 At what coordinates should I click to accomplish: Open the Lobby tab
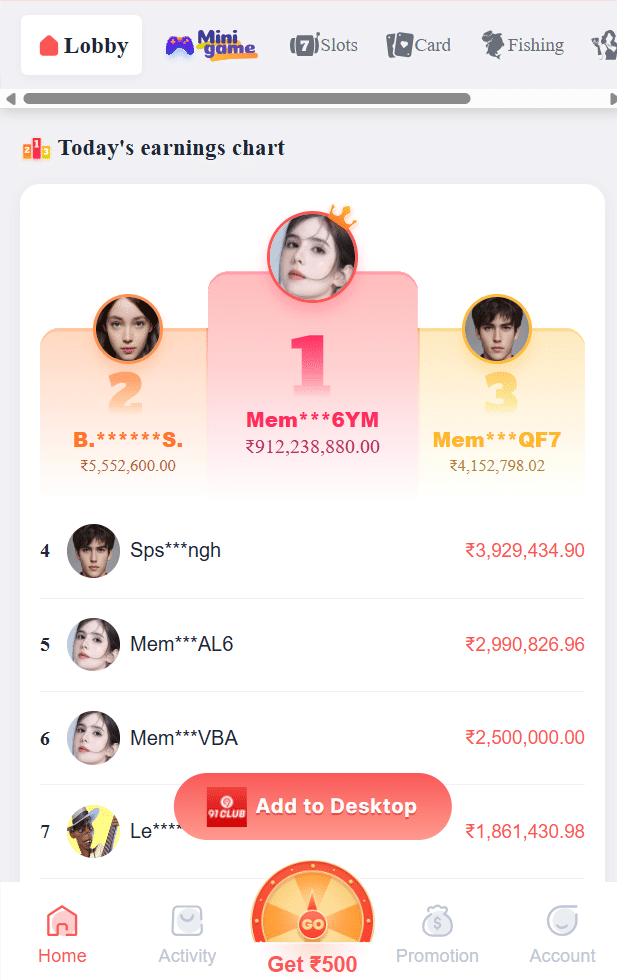pos(82,45)
